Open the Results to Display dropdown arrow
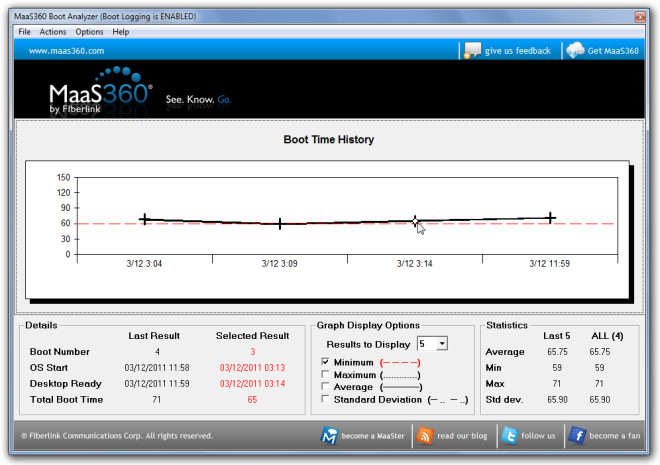 442,344
